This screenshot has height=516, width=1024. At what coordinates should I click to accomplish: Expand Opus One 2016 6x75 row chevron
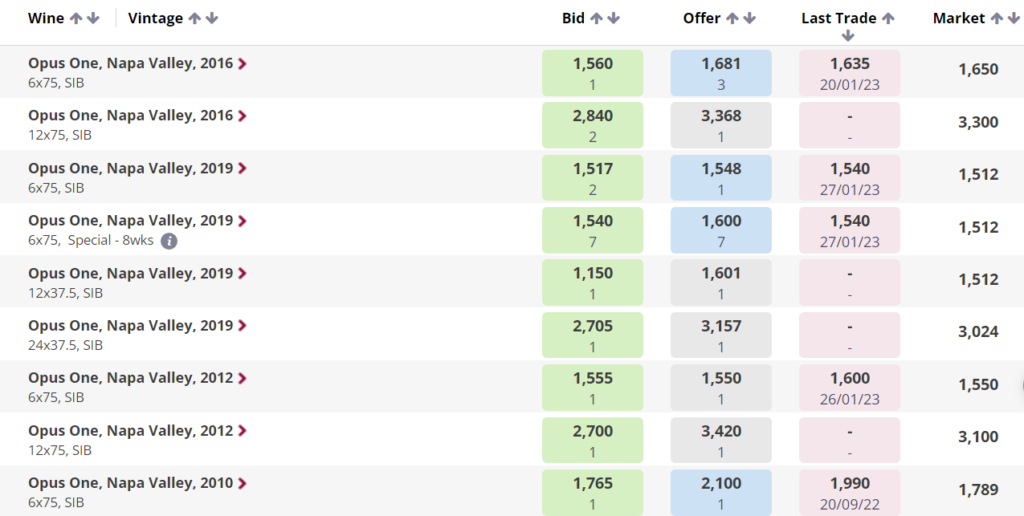tap(242, 63)
